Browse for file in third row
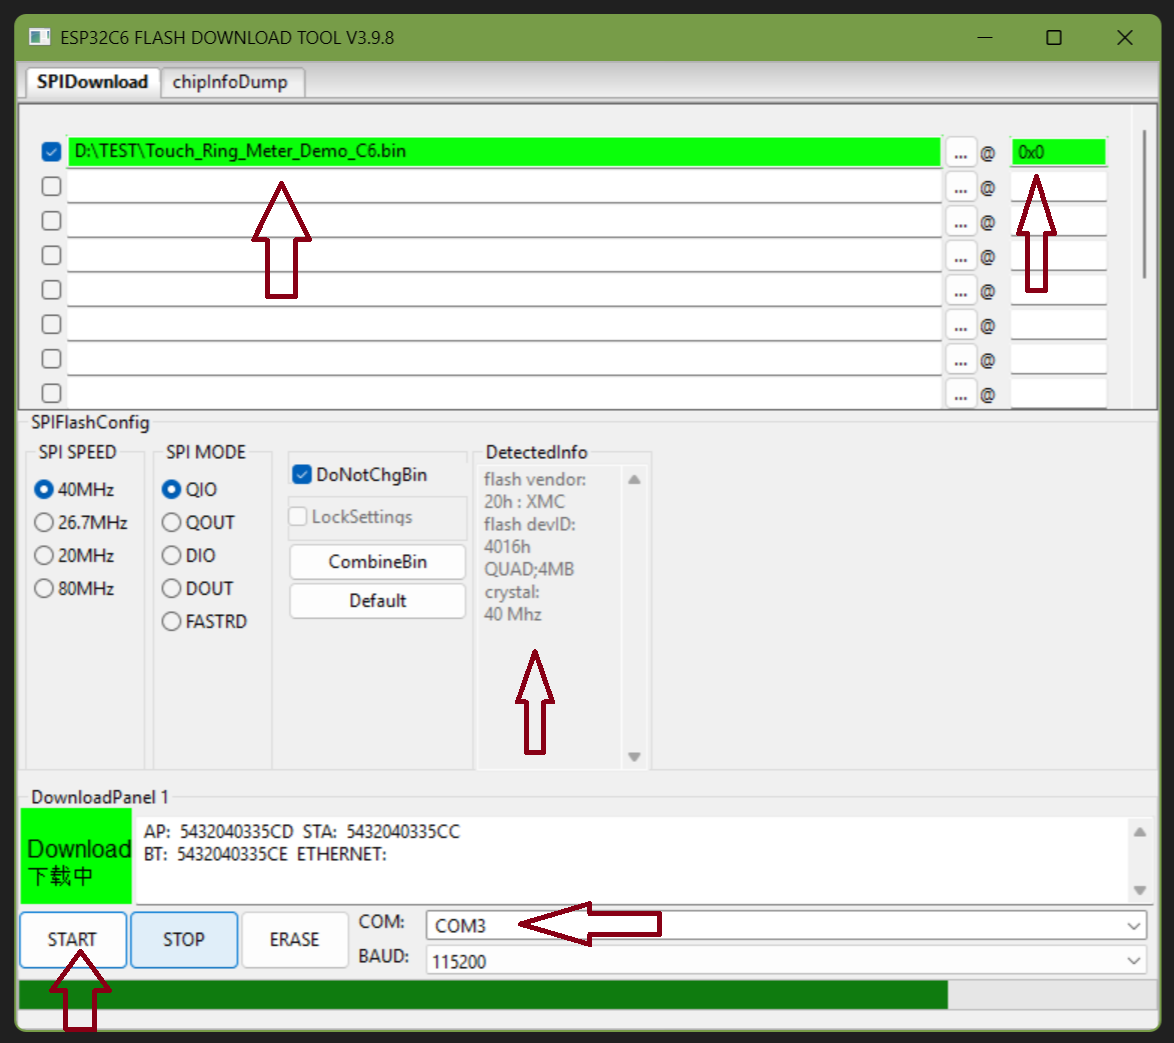 pyautogui.click(x=961, y=222)
